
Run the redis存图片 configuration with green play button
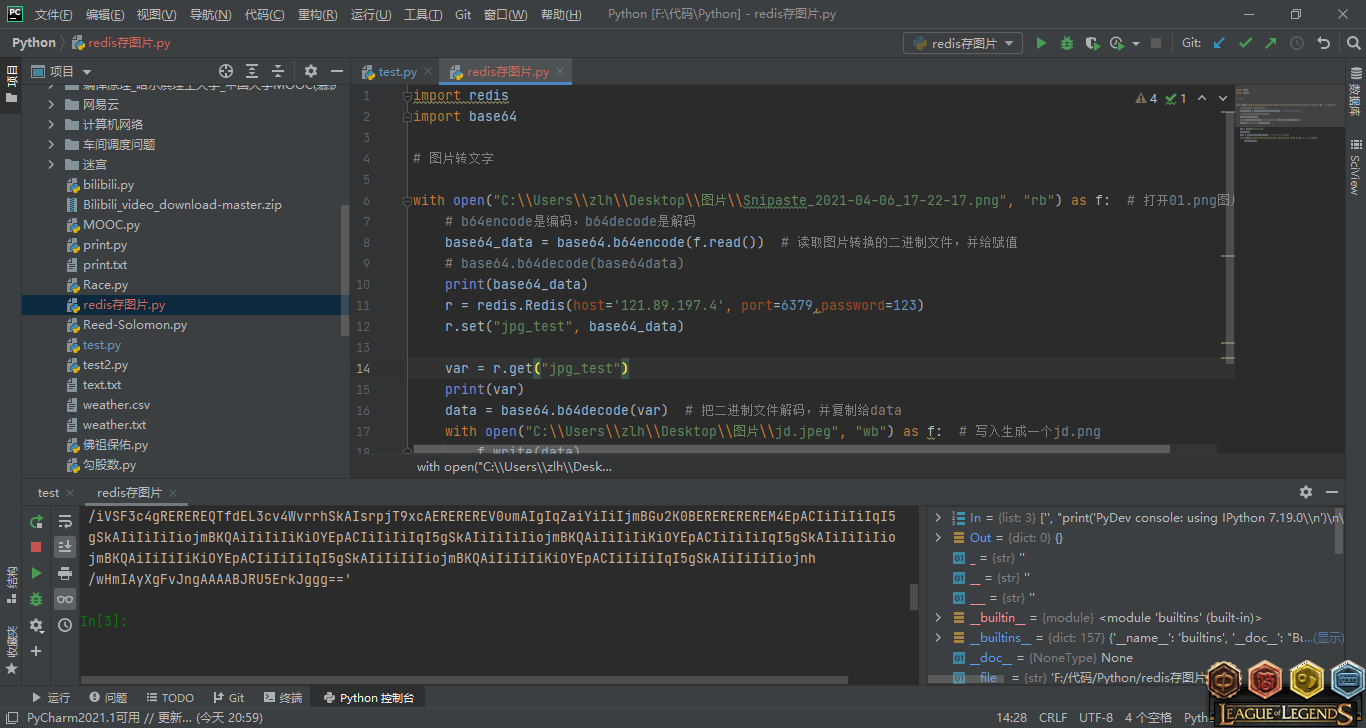1041,43
